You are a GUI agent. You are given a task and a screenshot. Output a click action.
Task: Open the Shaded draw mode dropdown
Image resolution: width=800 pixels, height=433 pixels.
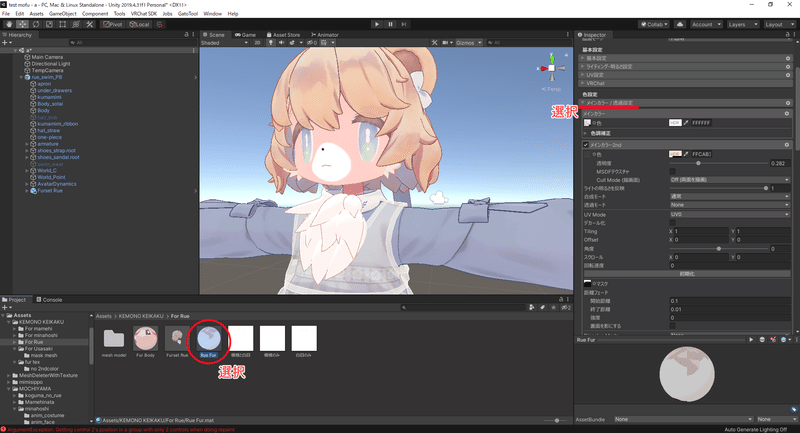tap(224, 43)
